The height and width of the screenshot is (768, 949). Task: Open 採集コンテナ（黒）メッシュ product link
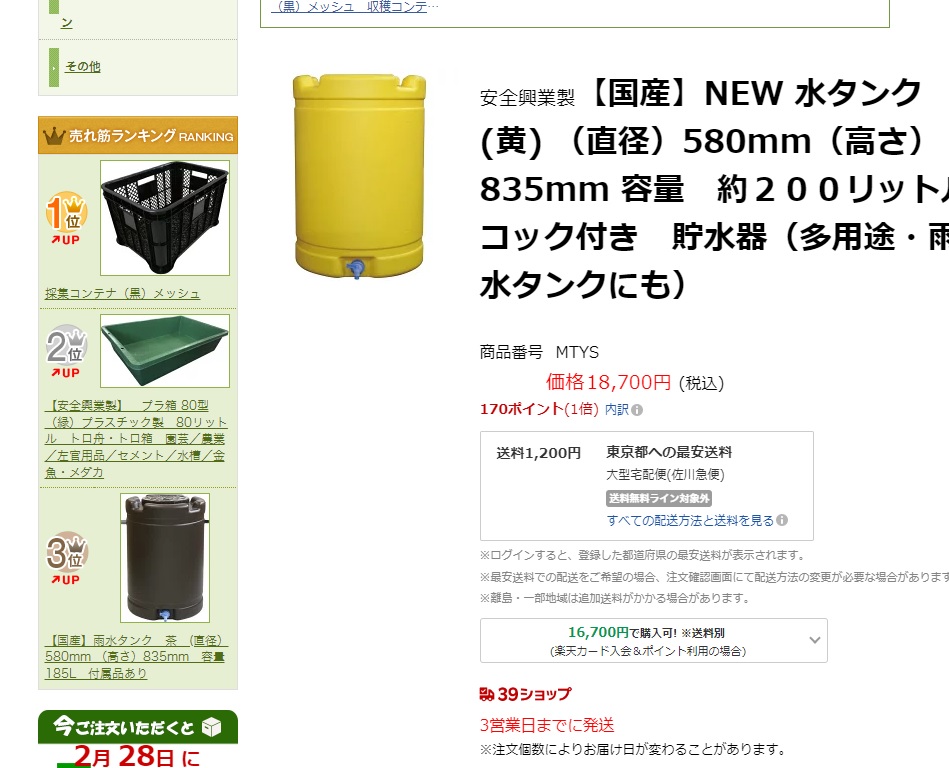(x=122, y=294)
